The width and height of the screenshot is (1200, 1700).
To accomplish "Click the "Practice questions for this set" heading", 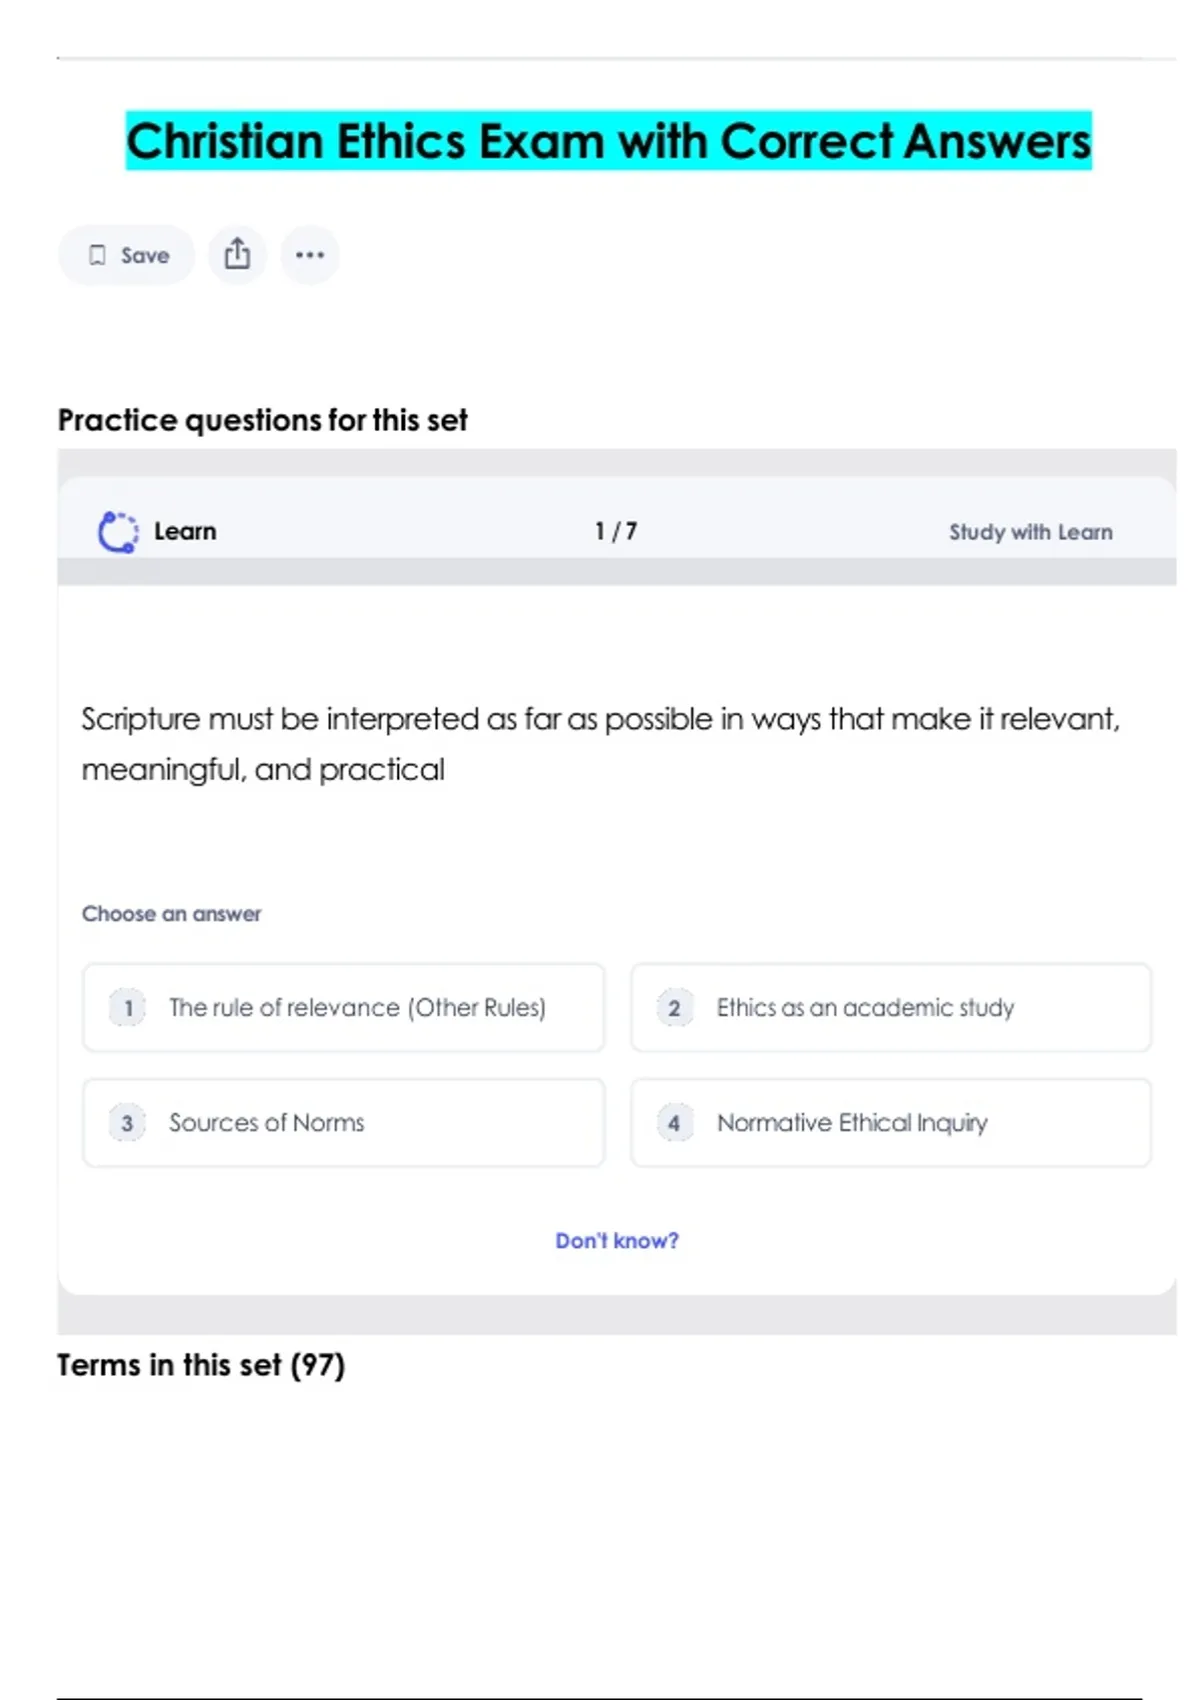I will pyautogui.click(x=262, y=420).
